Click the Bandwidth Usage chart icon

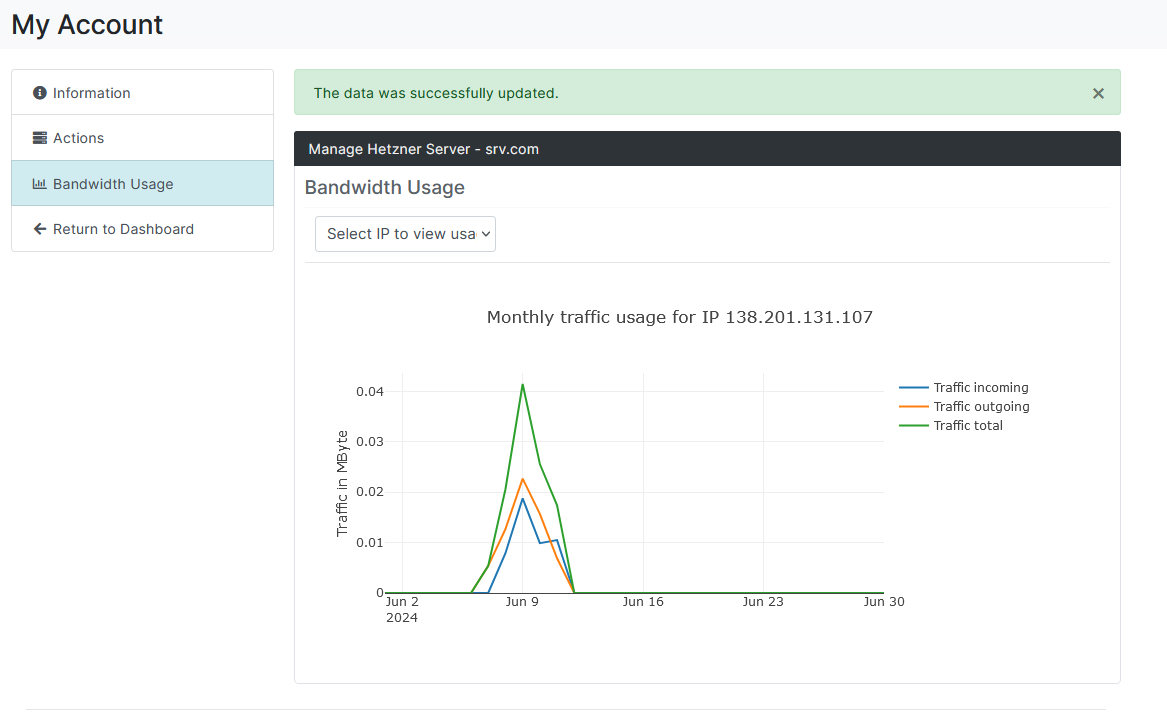(39, 184)
